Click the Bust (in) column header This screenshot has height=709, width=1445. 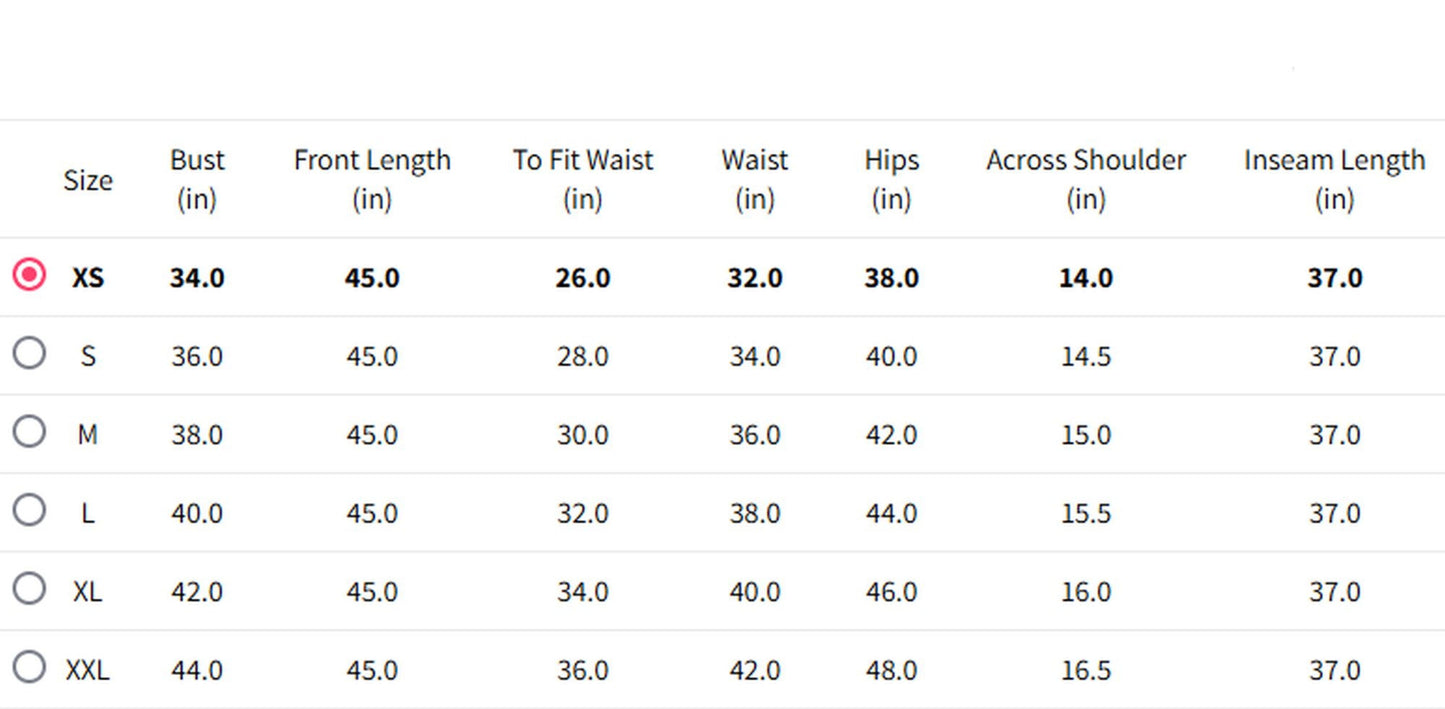[x=197, y=179]
